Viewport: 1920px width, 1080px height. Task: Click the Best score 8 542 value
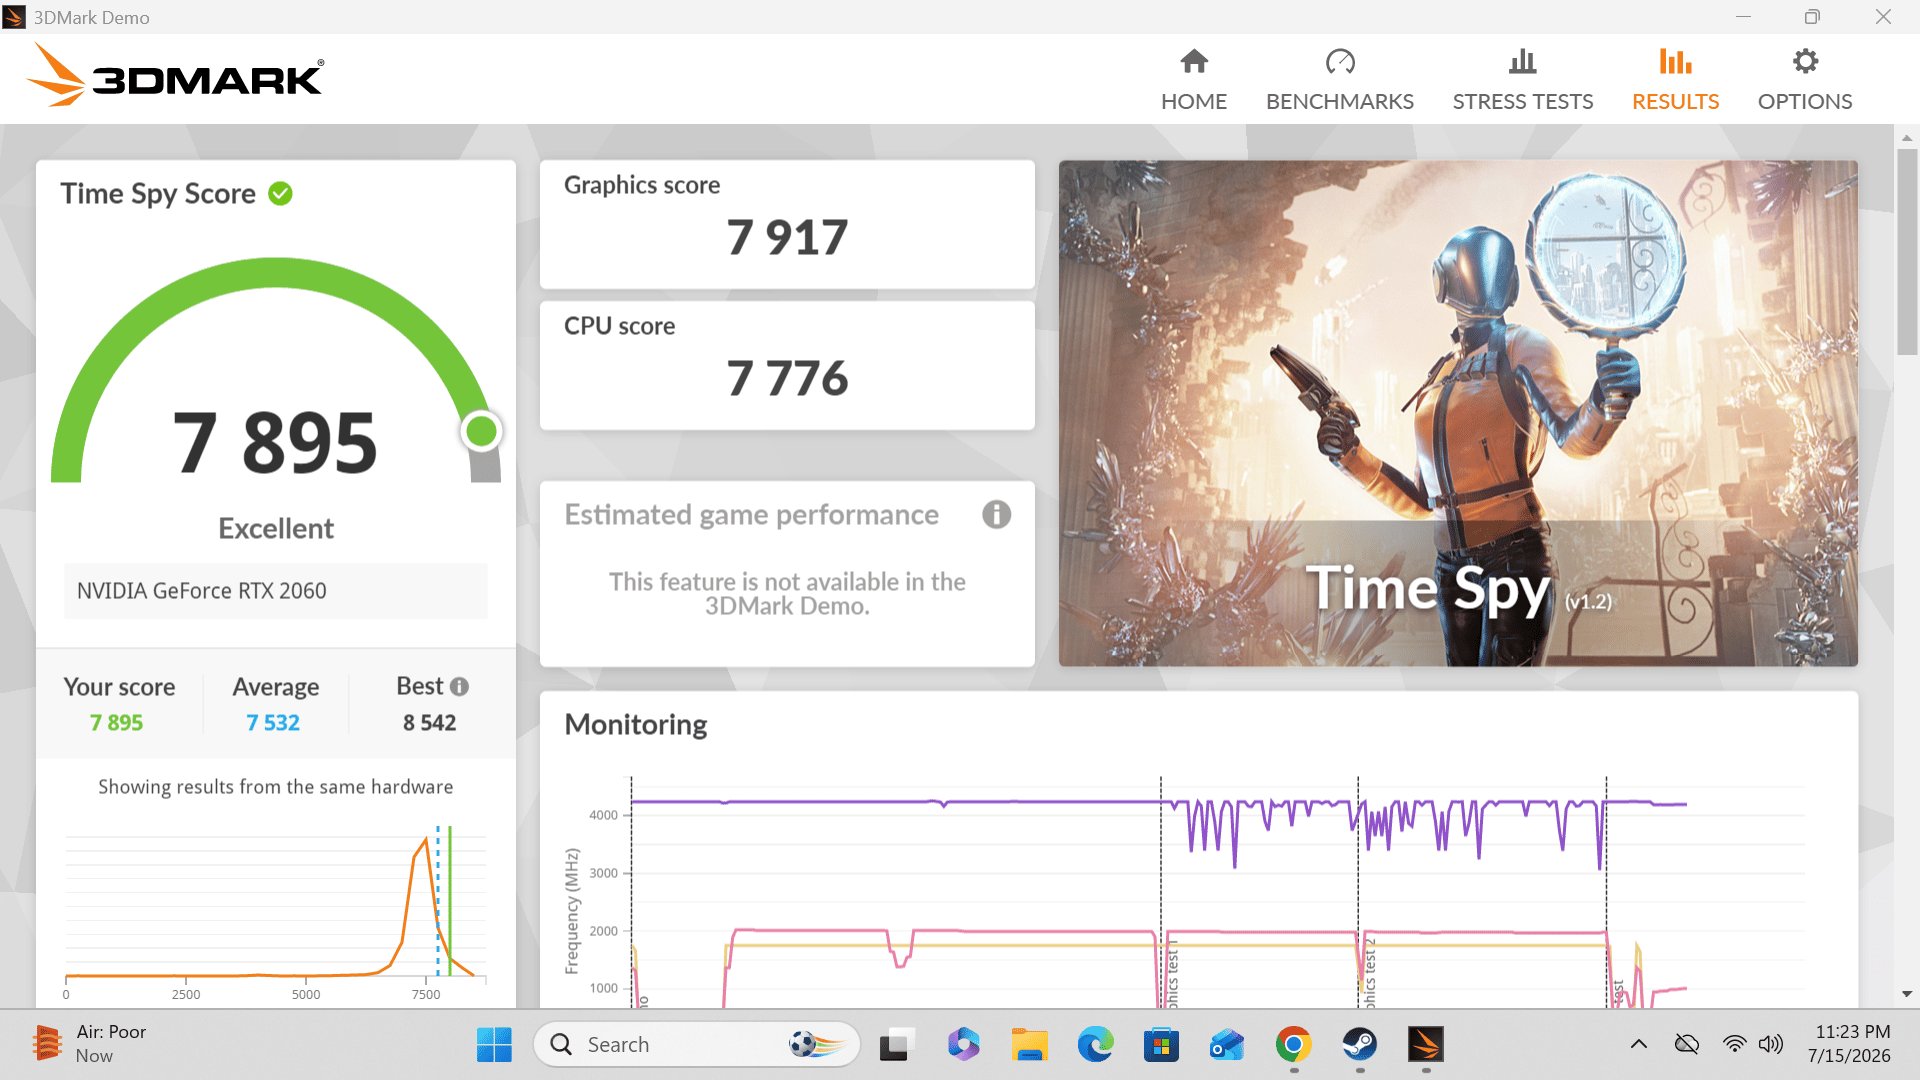coord(430,722)
